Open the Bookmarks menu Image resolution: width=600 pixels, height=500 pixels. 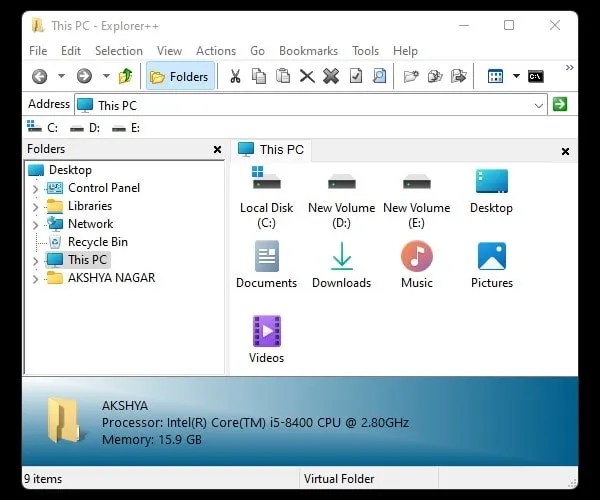[x=308, y=51]
